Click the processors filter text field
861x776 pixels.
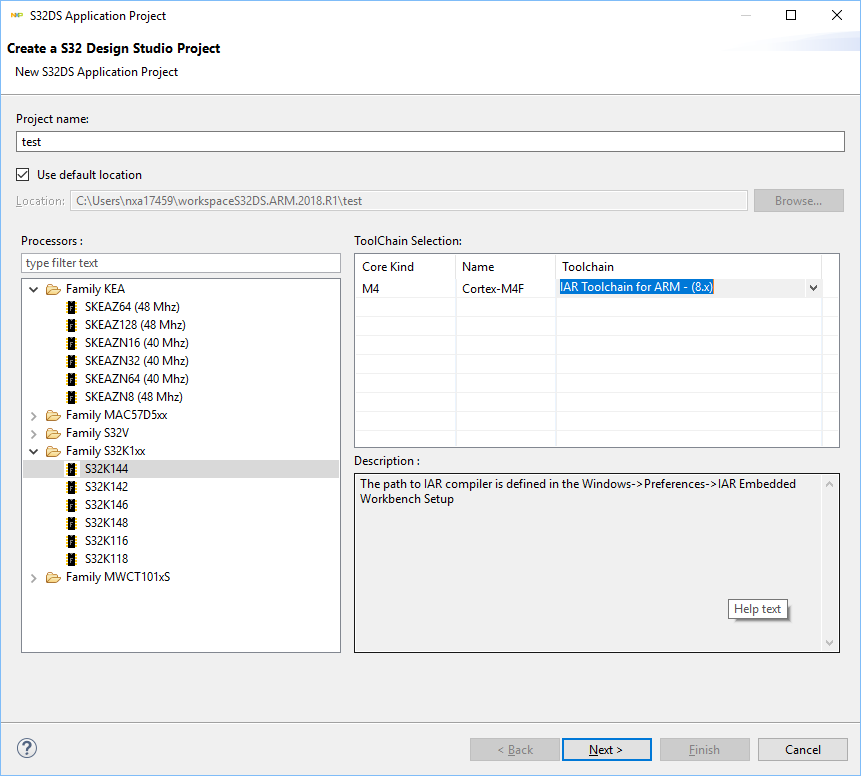pos(181,263)
